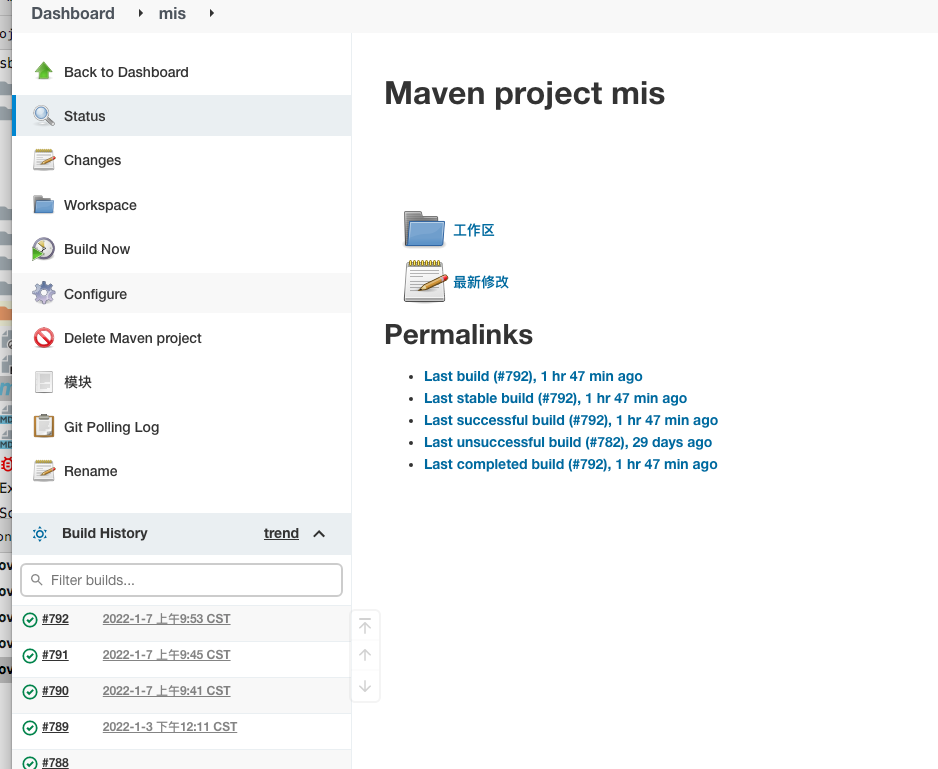Viewport: 938px width, 769px height.
Task: Open Last completed build (#792) permalink
Action: pyautogui.click(x=571, y=464)
